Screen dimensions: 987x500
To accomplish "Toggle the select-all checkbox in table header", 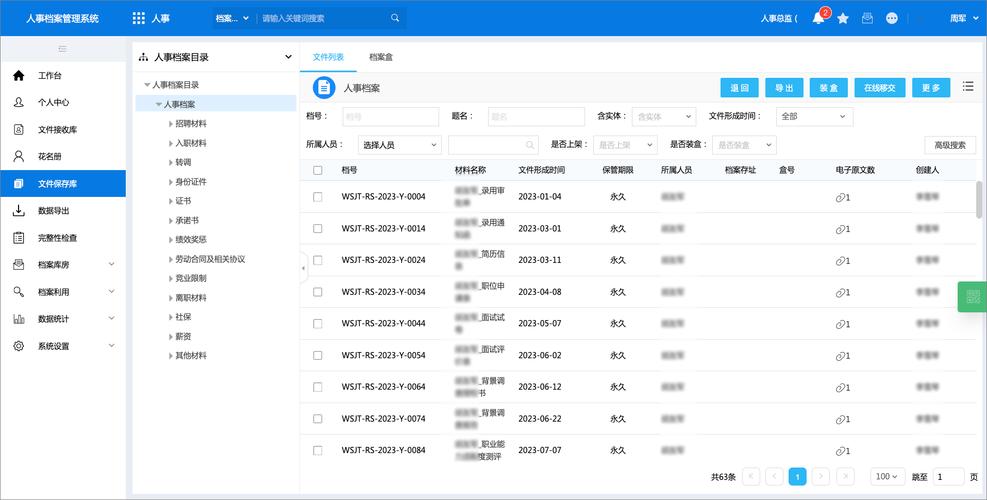I will point(318,170).
